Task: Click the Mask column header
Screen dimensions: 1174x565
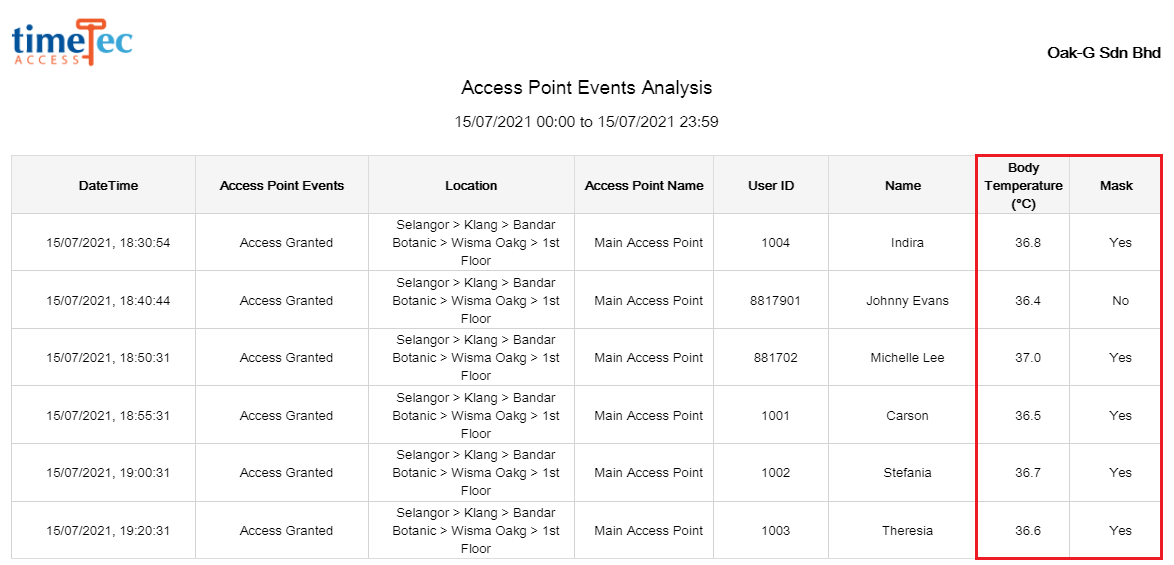Action: tap(1116, 185)
